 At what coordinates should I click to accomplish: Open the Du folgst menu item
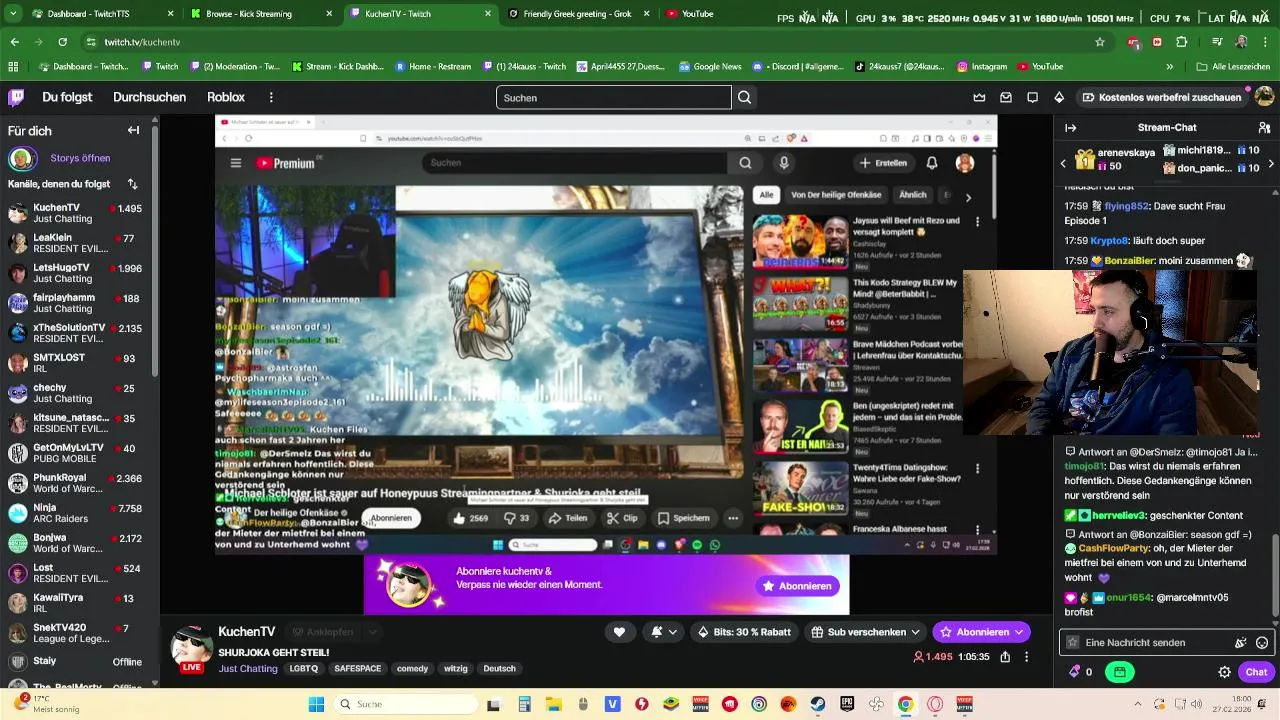(67, 97)
